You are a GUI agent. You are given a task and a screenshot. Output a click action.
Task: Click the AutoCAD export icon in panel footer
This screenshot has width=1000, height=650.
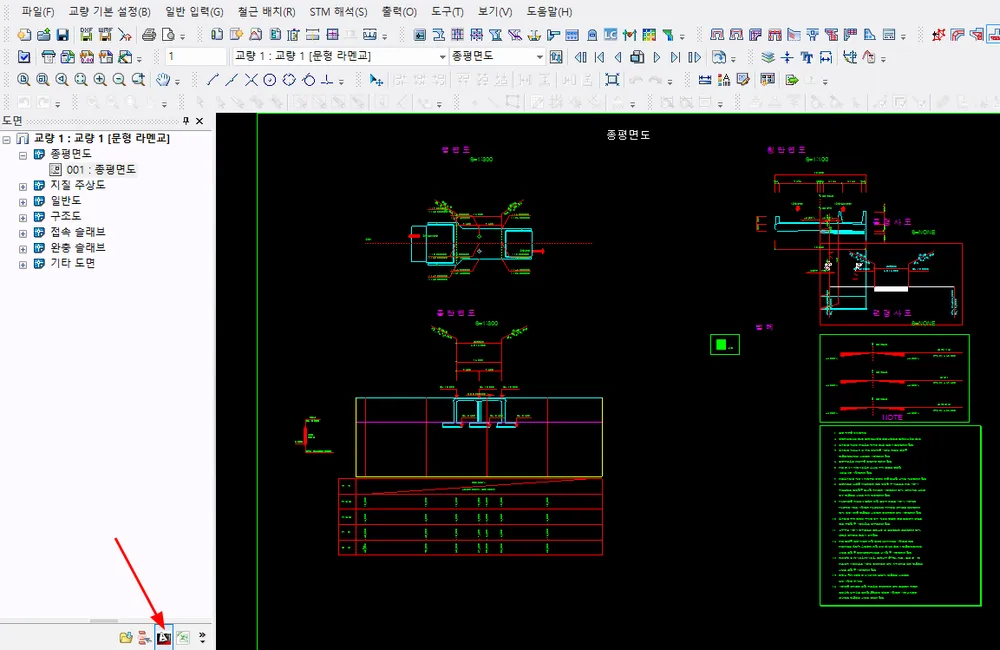[x=164, y=637]
